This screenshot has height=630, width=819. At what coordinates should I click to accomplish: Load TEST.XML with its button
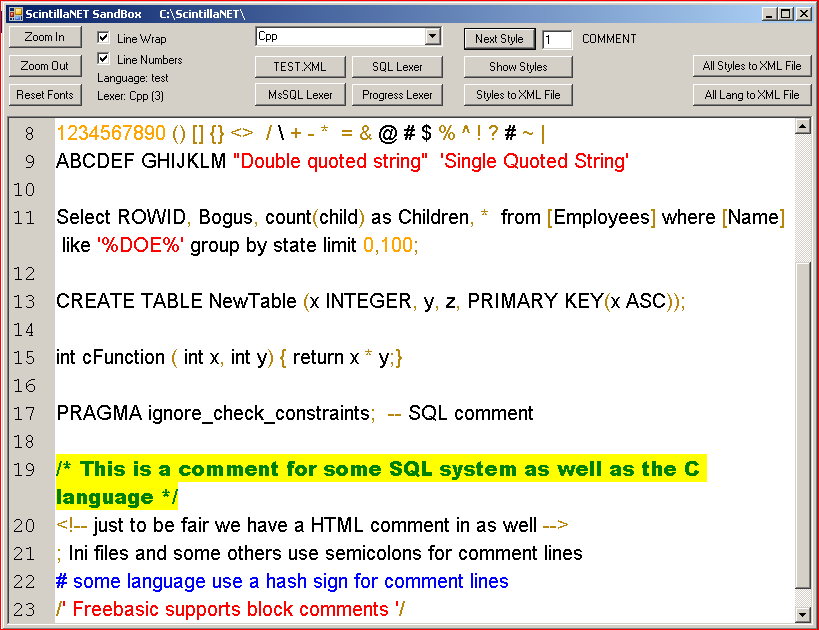coord(300,67)
